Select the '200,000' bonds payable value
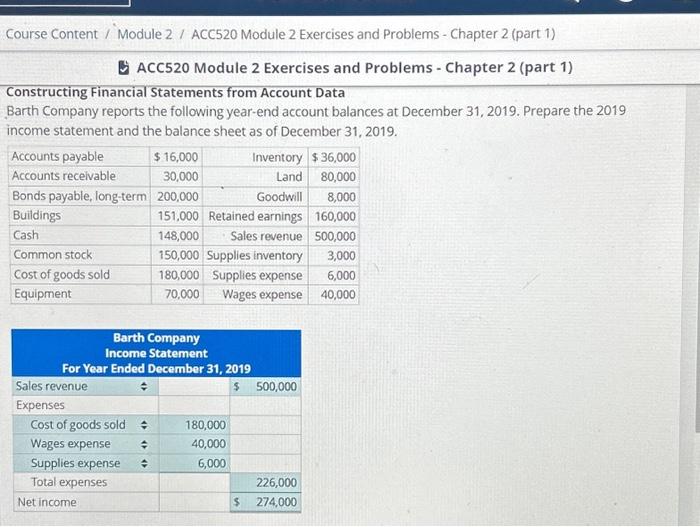 [x=176, y=196]
